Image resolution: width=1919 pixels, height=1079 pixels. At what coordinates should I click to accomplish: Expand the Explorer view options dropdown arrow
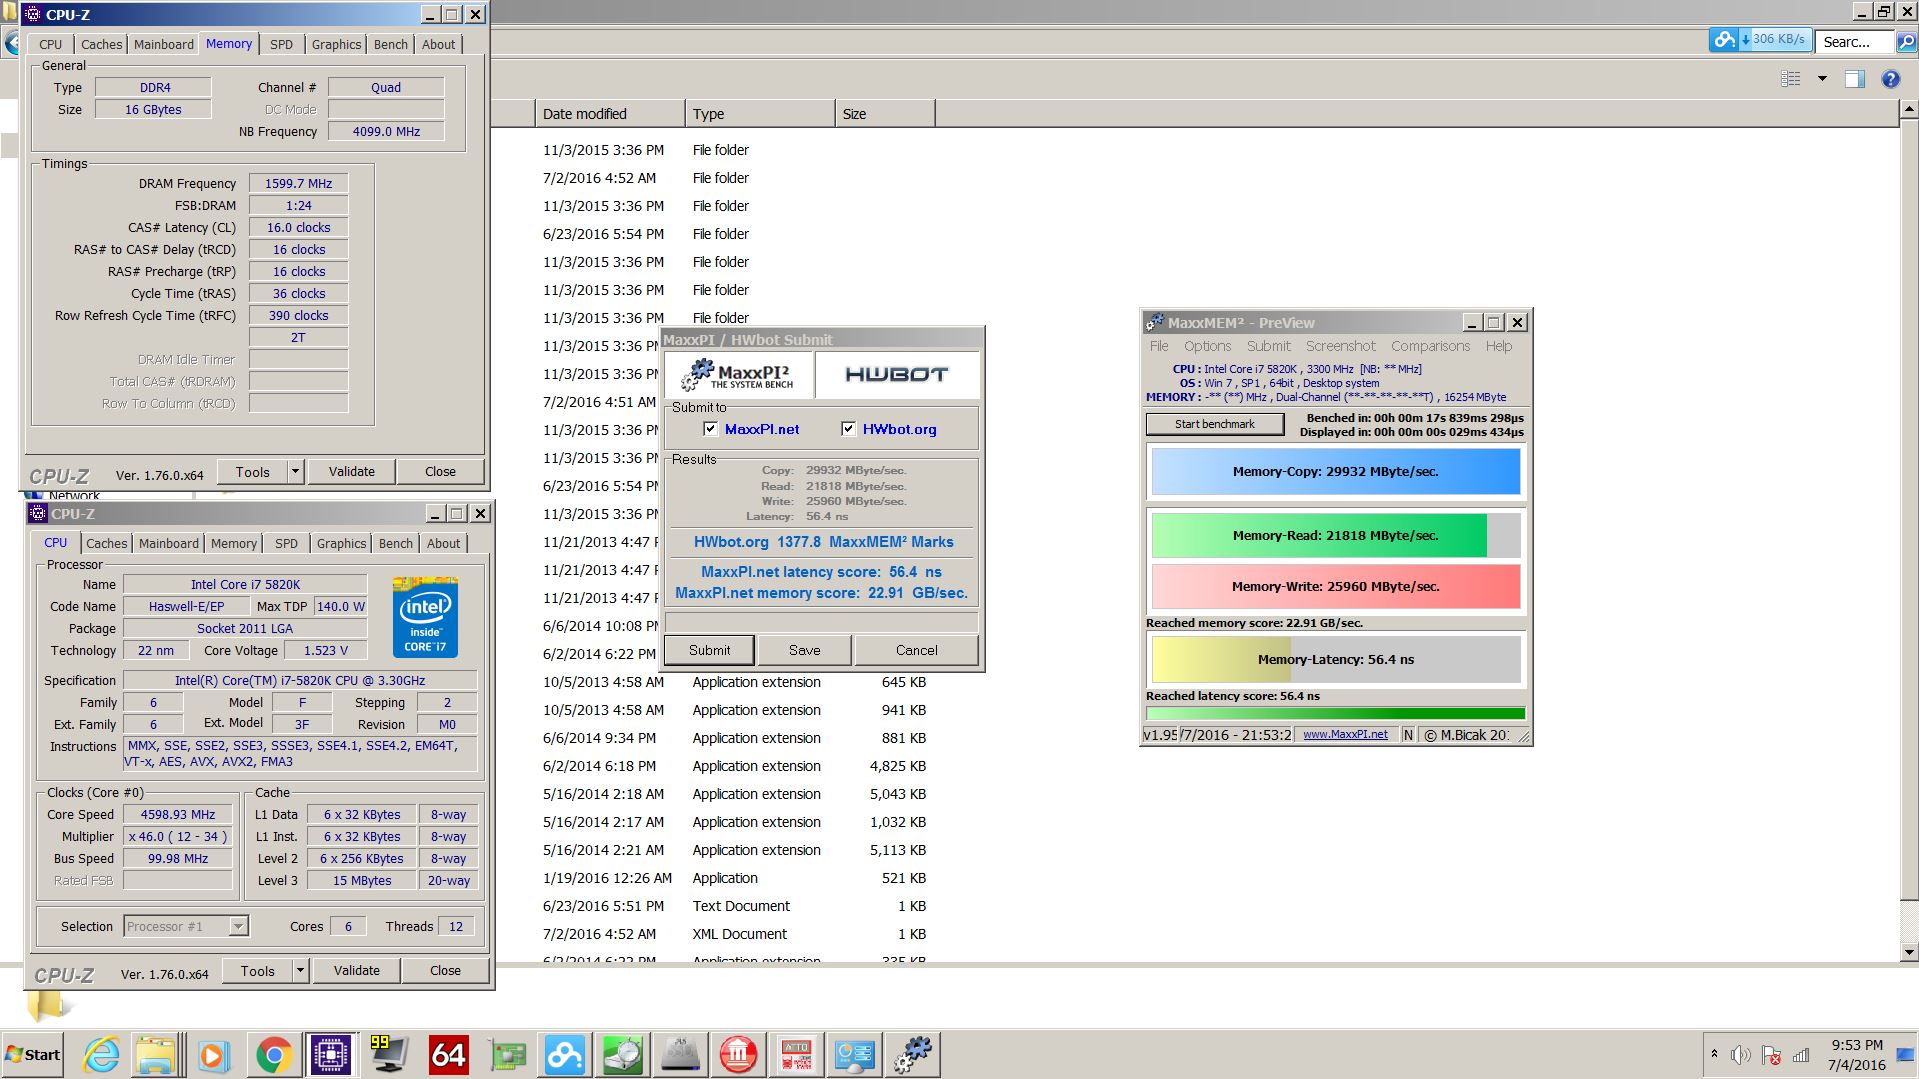(x=1822, y=79)
